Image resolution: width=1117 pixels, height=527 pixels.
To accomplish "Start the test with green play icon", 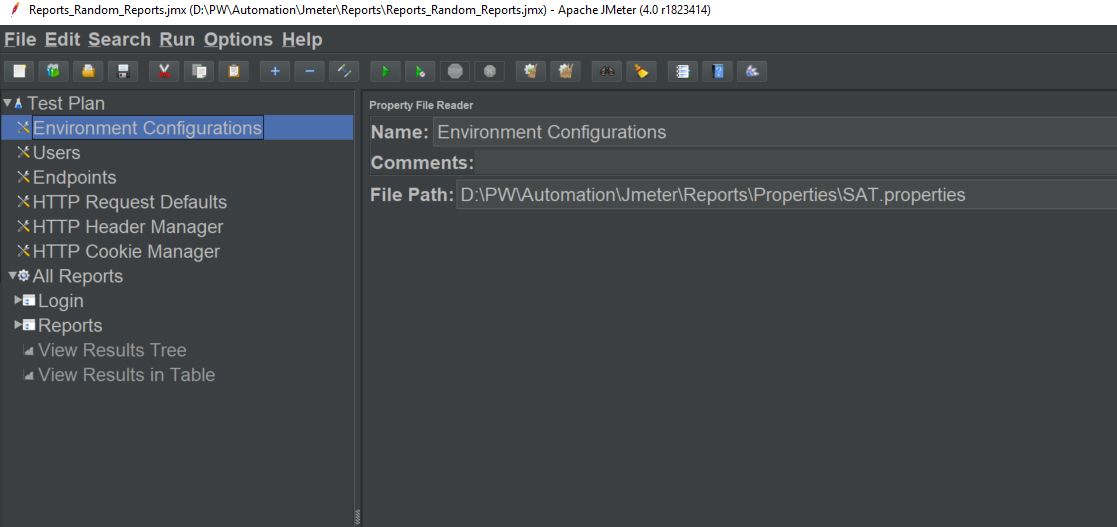I will click(385, 71).
